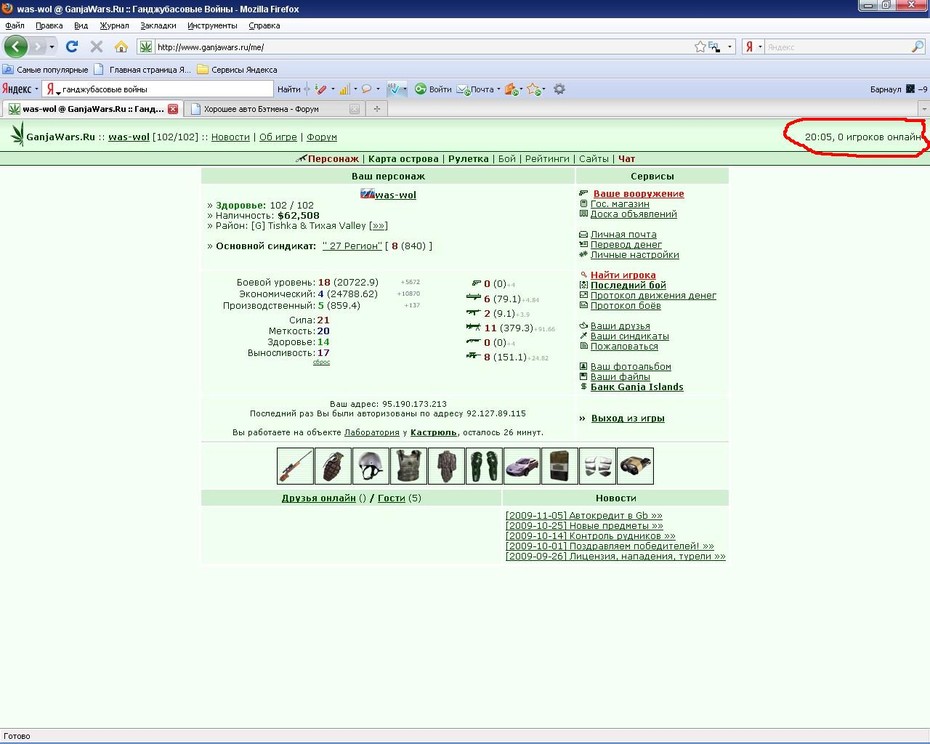The height and width of the screenshot is (744, 930).
Task: Click the Банк Ganja Islands link
Action: click(x=636, y=387)
